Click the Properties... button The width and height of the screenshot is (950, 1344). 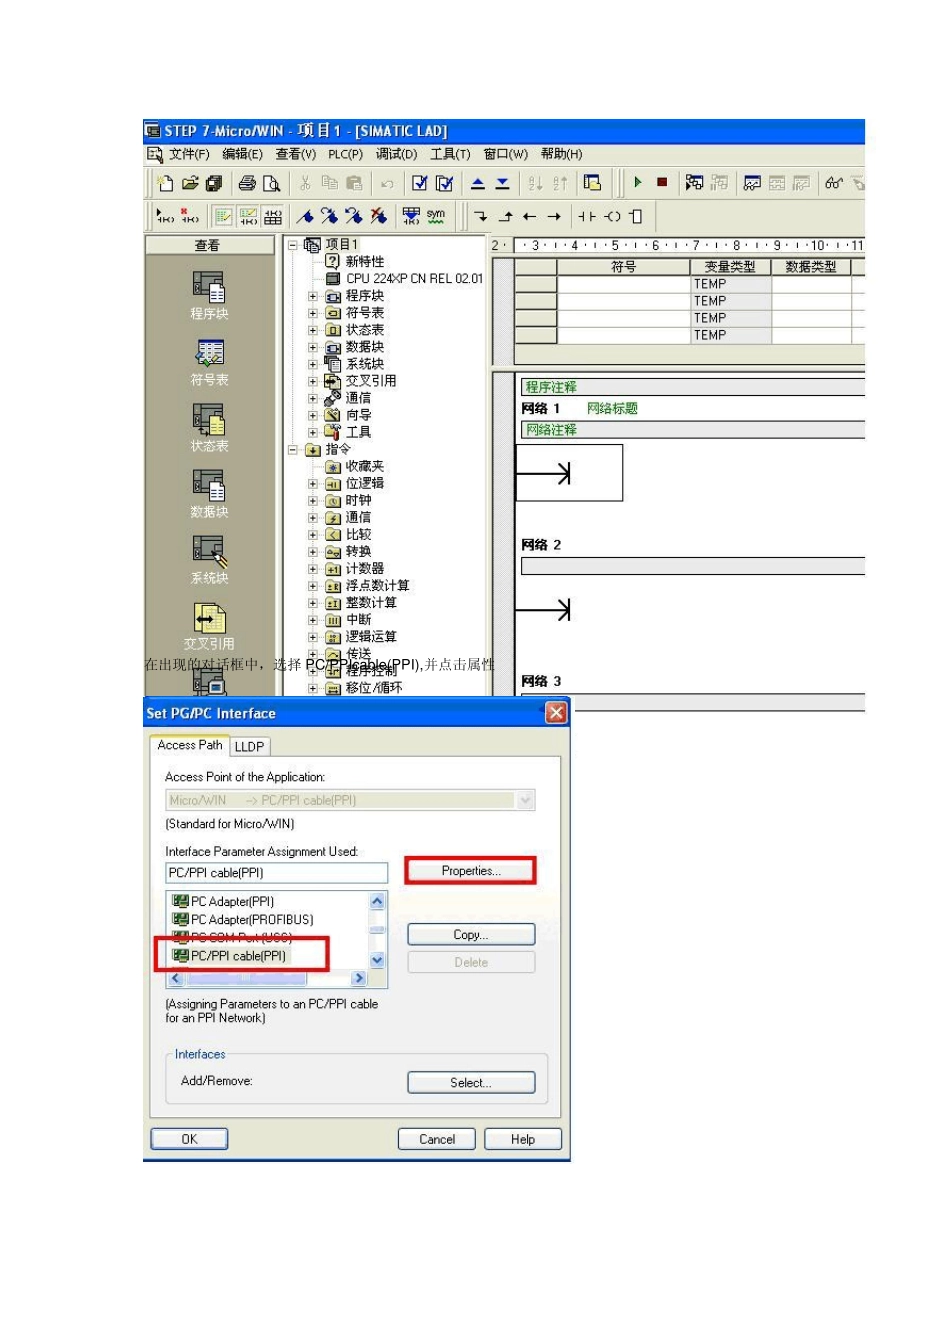pyautogui.click(x=471, y=871)
